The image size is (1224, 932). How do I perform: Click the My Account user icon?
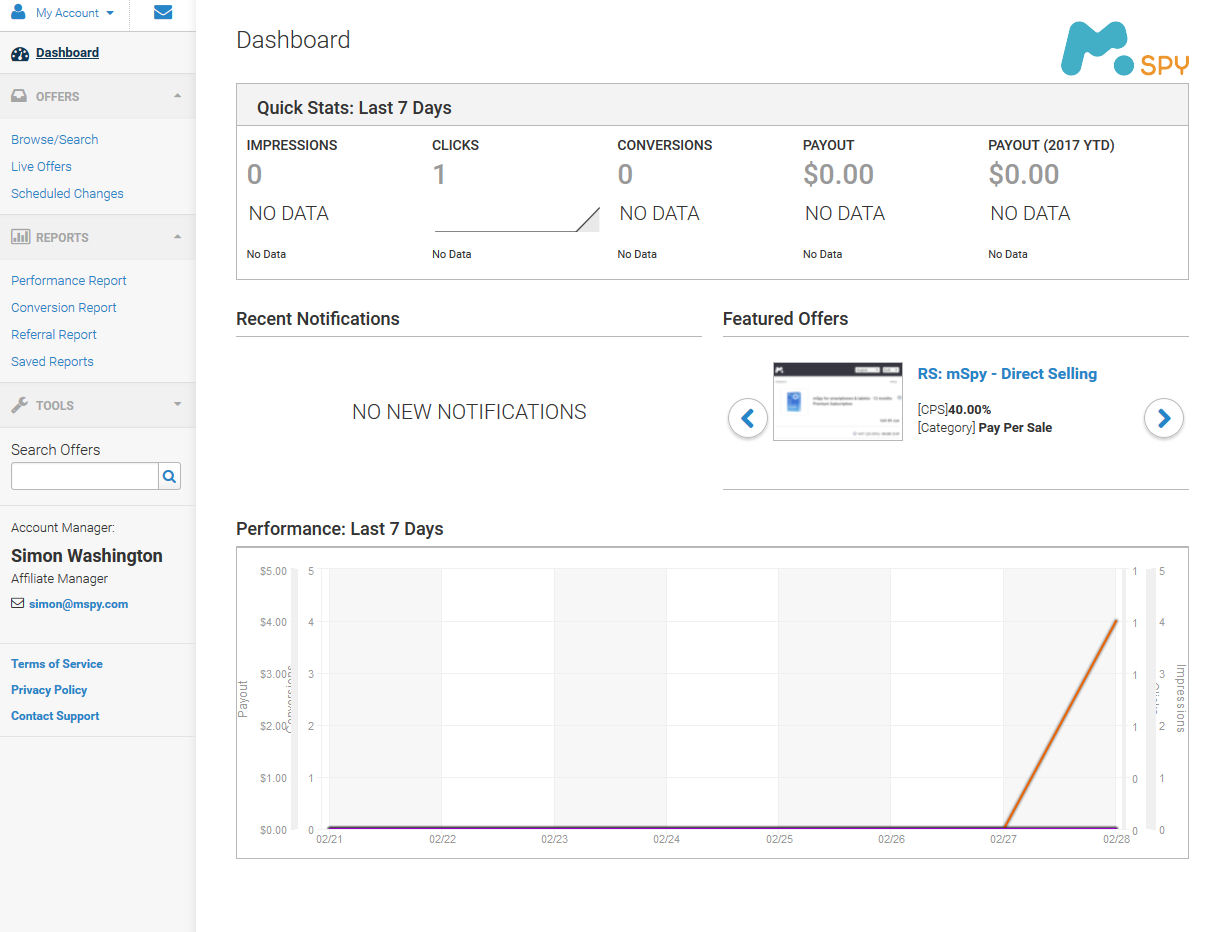18,12
